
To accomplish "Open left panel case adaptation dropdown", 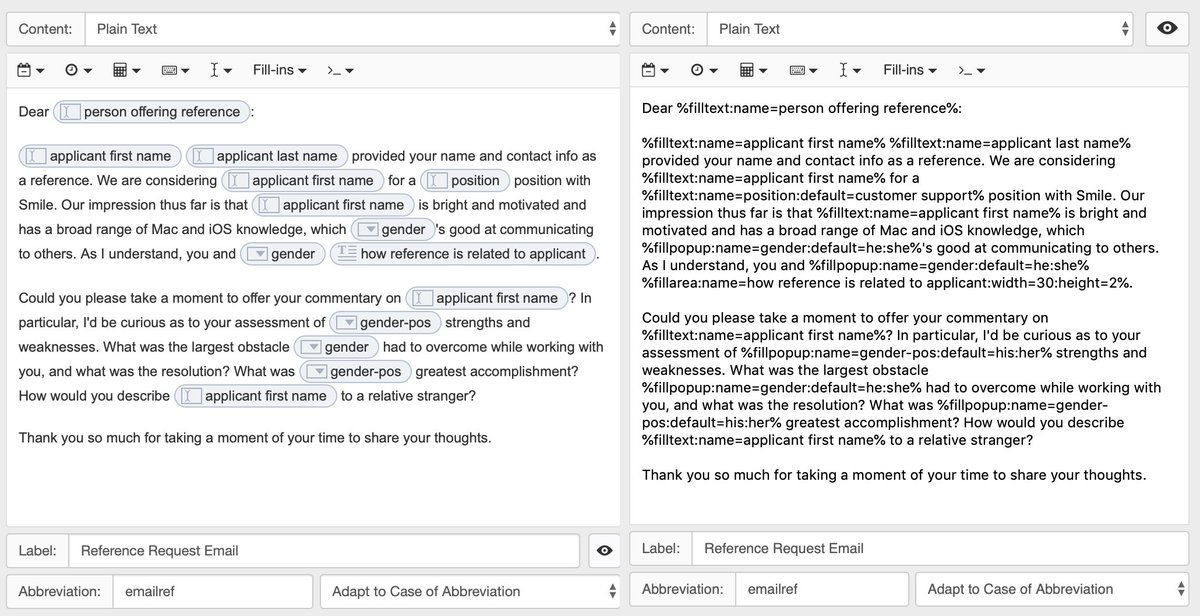I will tap(469, 591).
